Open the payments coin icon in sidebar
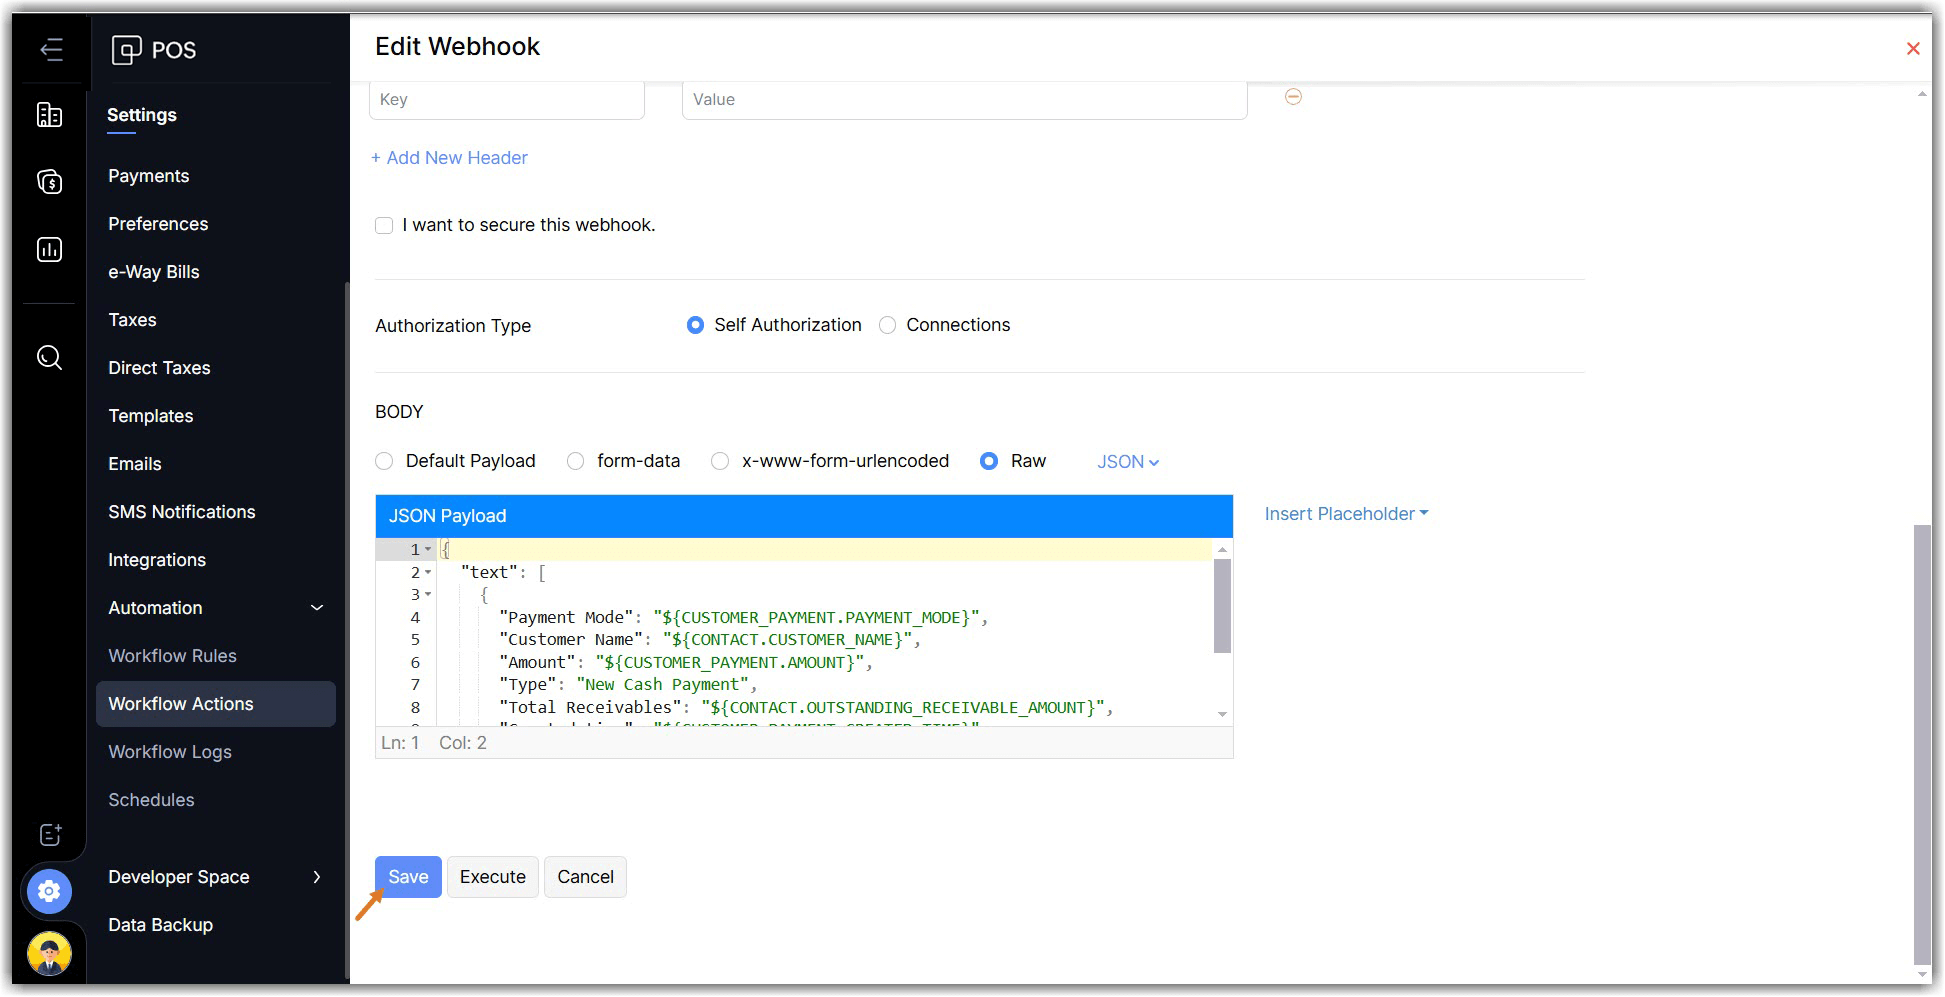Screen dimensions: 1945x997 (49, 182)
